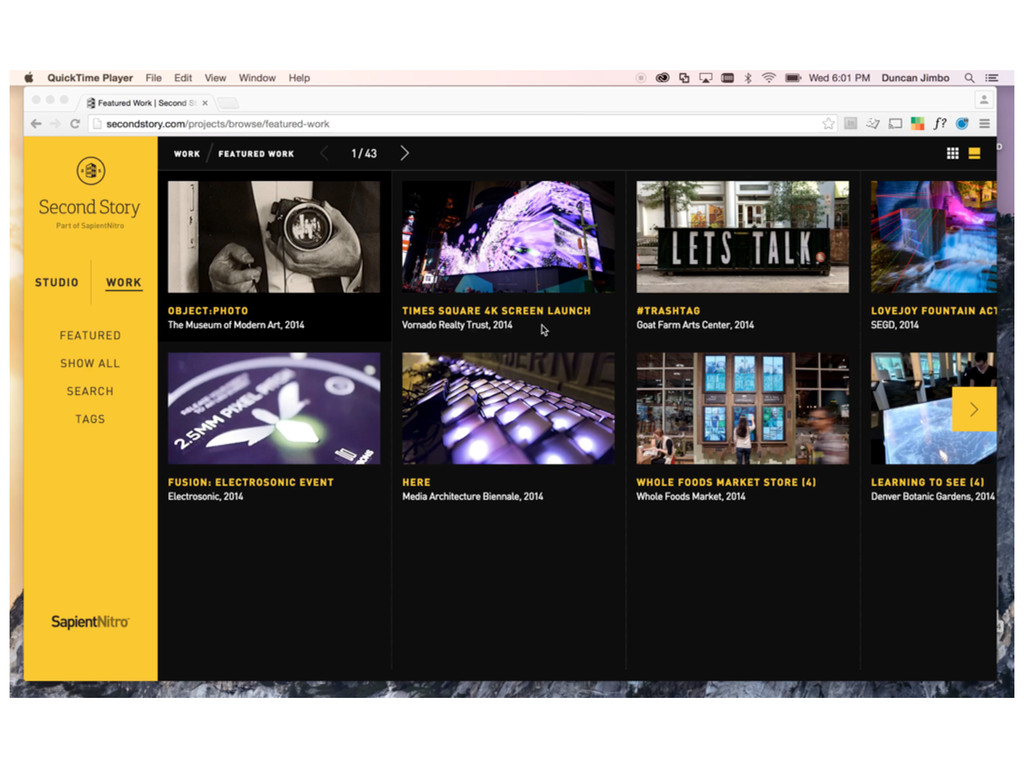Open FEATURED in sidebar

coord(90,335)
